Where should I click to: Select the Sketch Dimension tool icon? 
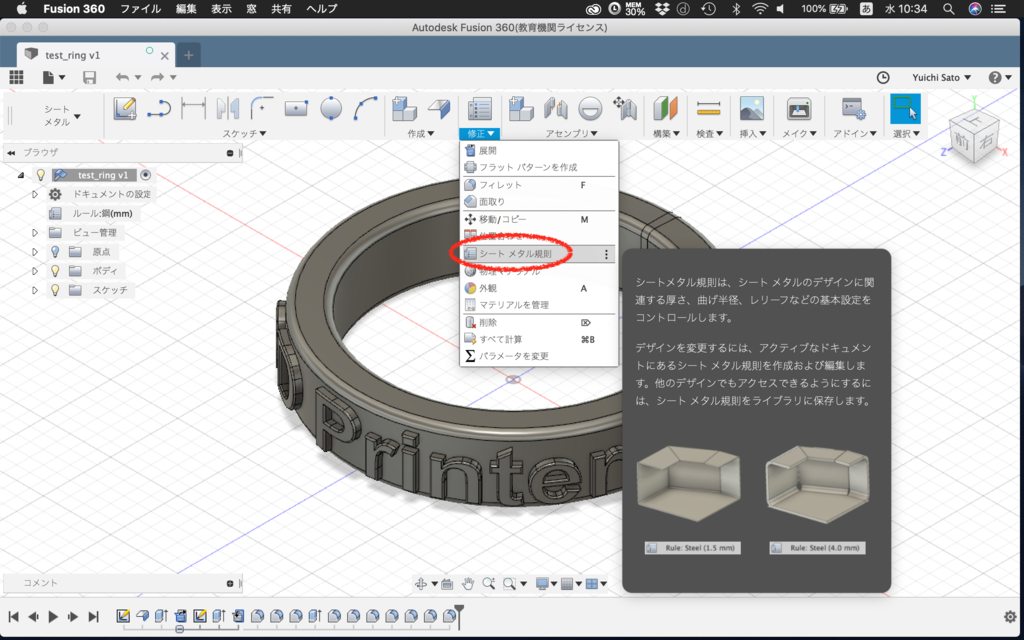coord(193,108)
